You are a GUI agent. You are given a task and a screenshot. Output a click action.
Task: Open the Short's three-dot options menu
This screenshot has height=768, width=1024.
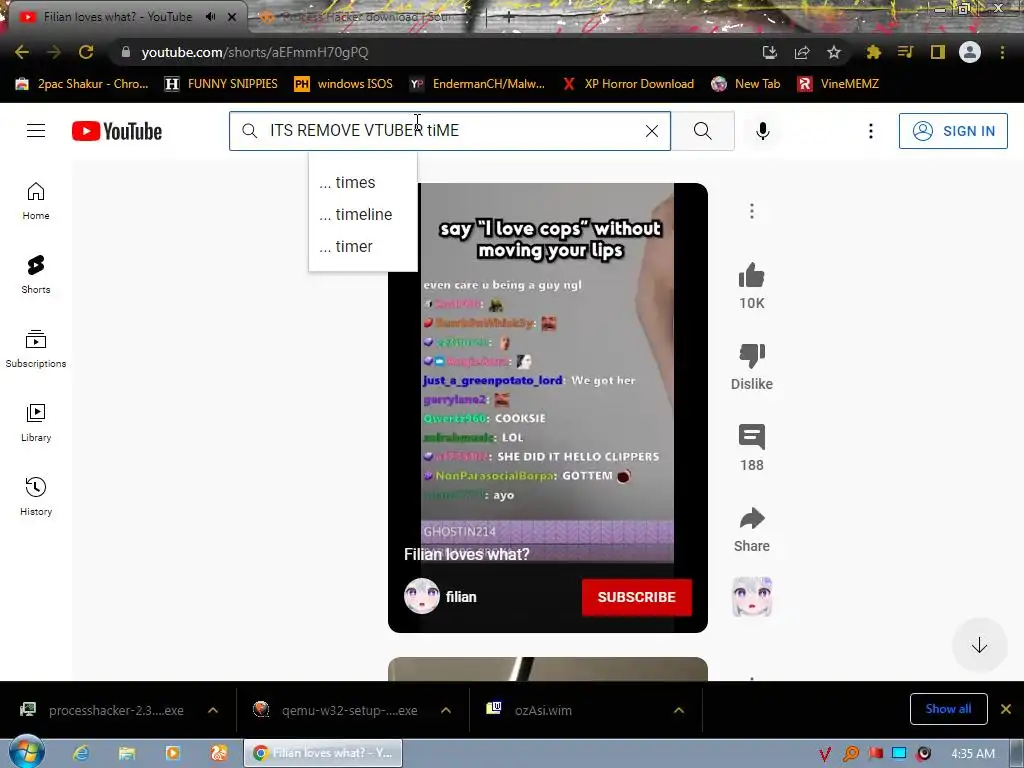tap(752, 211)
